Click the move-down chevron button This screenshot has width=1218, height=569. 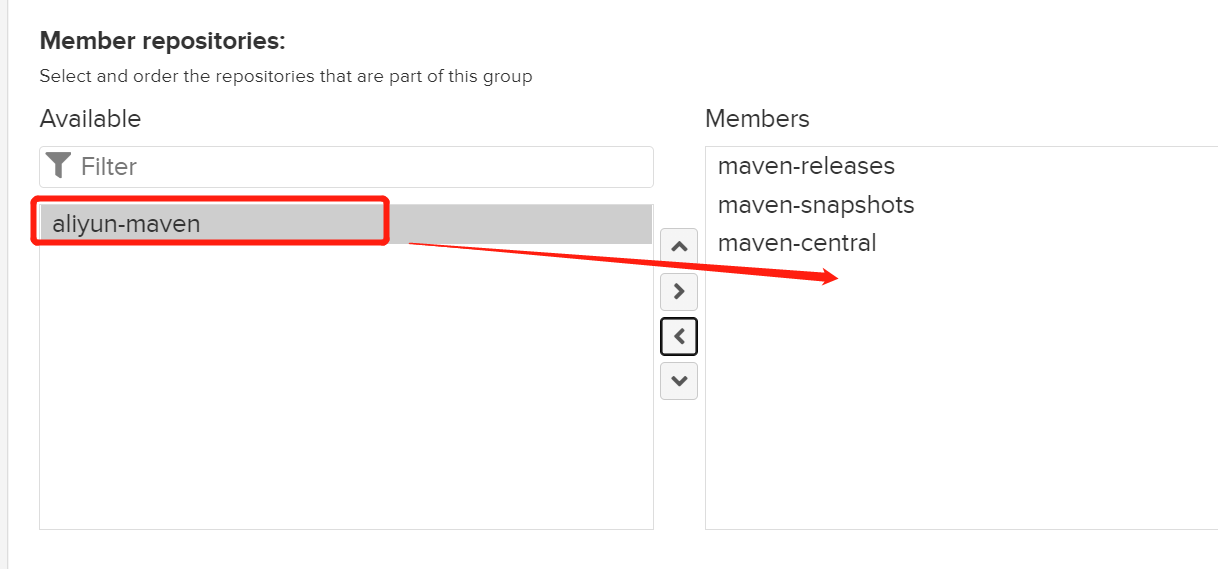point(679,381)
